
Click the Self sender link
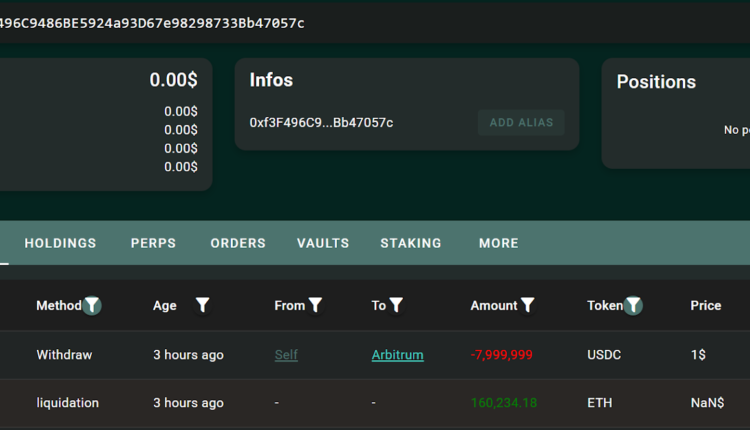[x=286, y=355]
